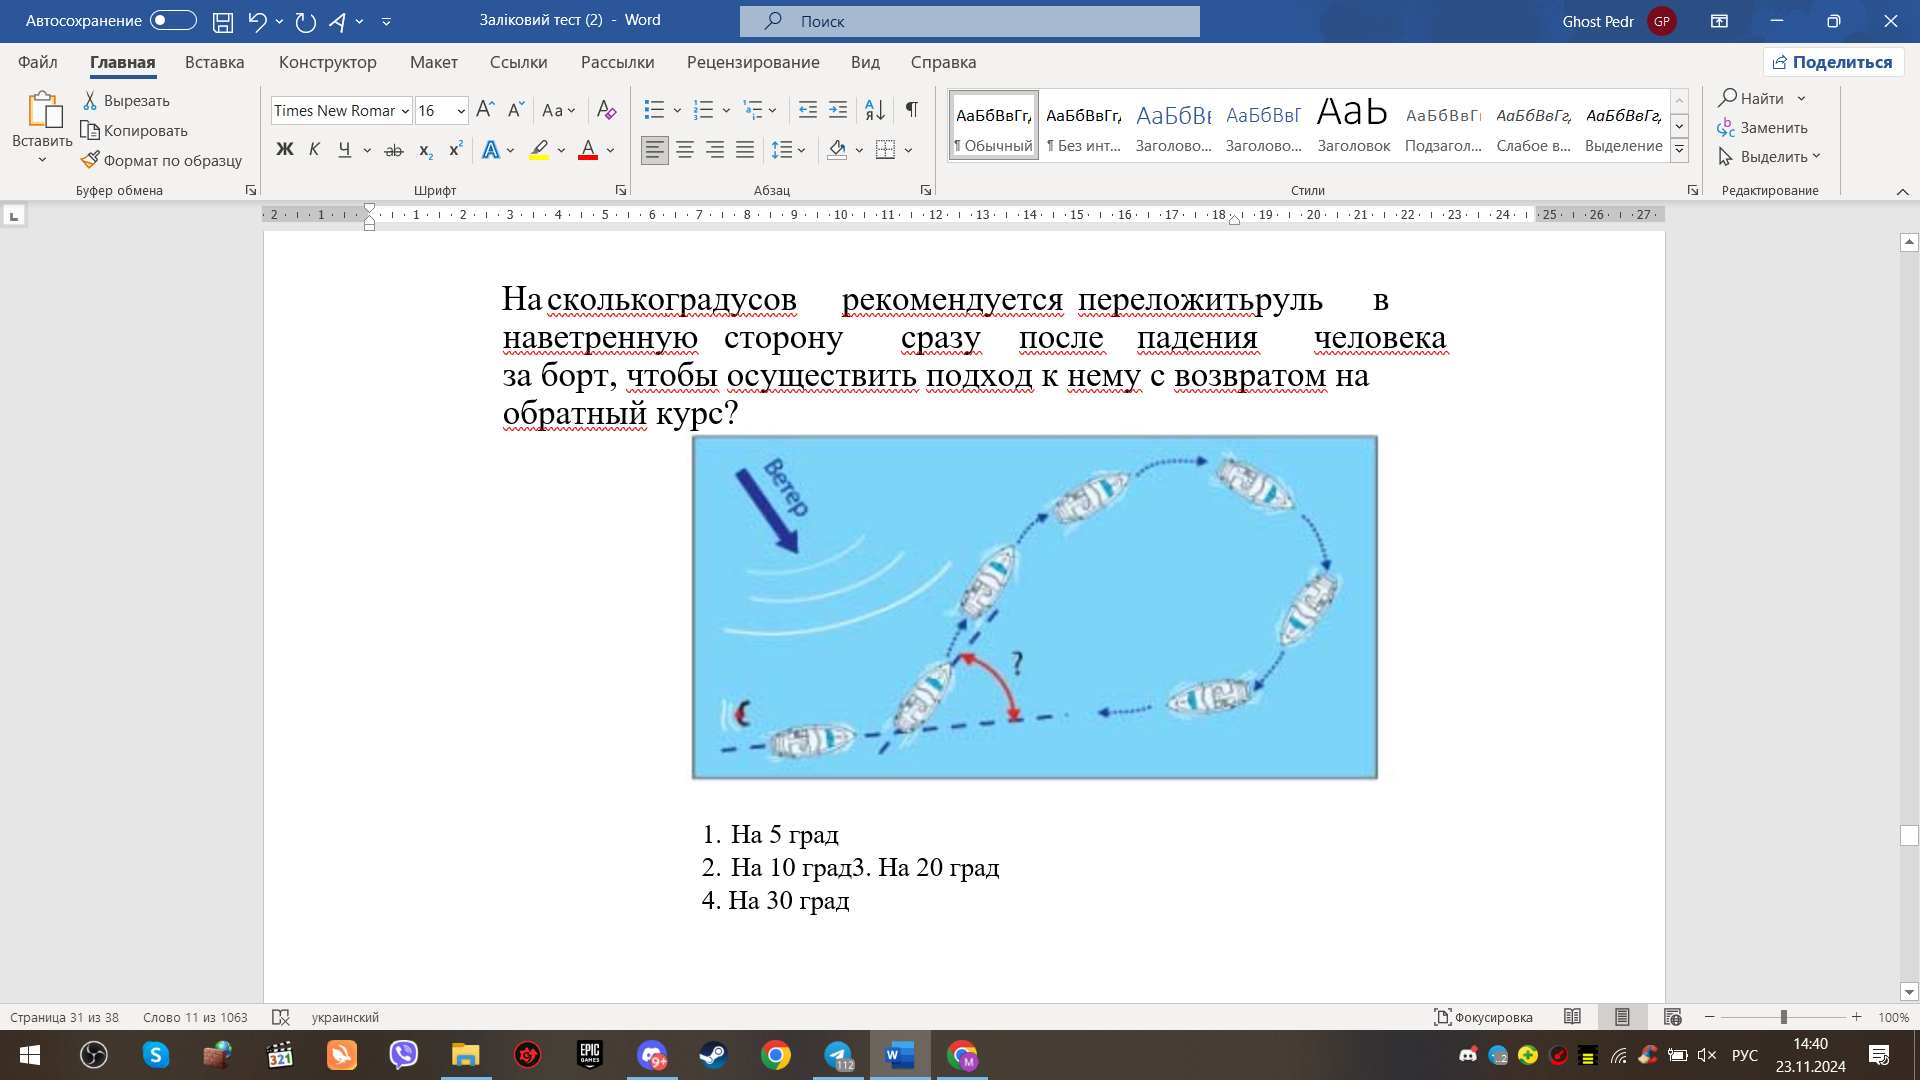Apply the Выделение style
1920x1080 pixels.
pos(1623,125)
